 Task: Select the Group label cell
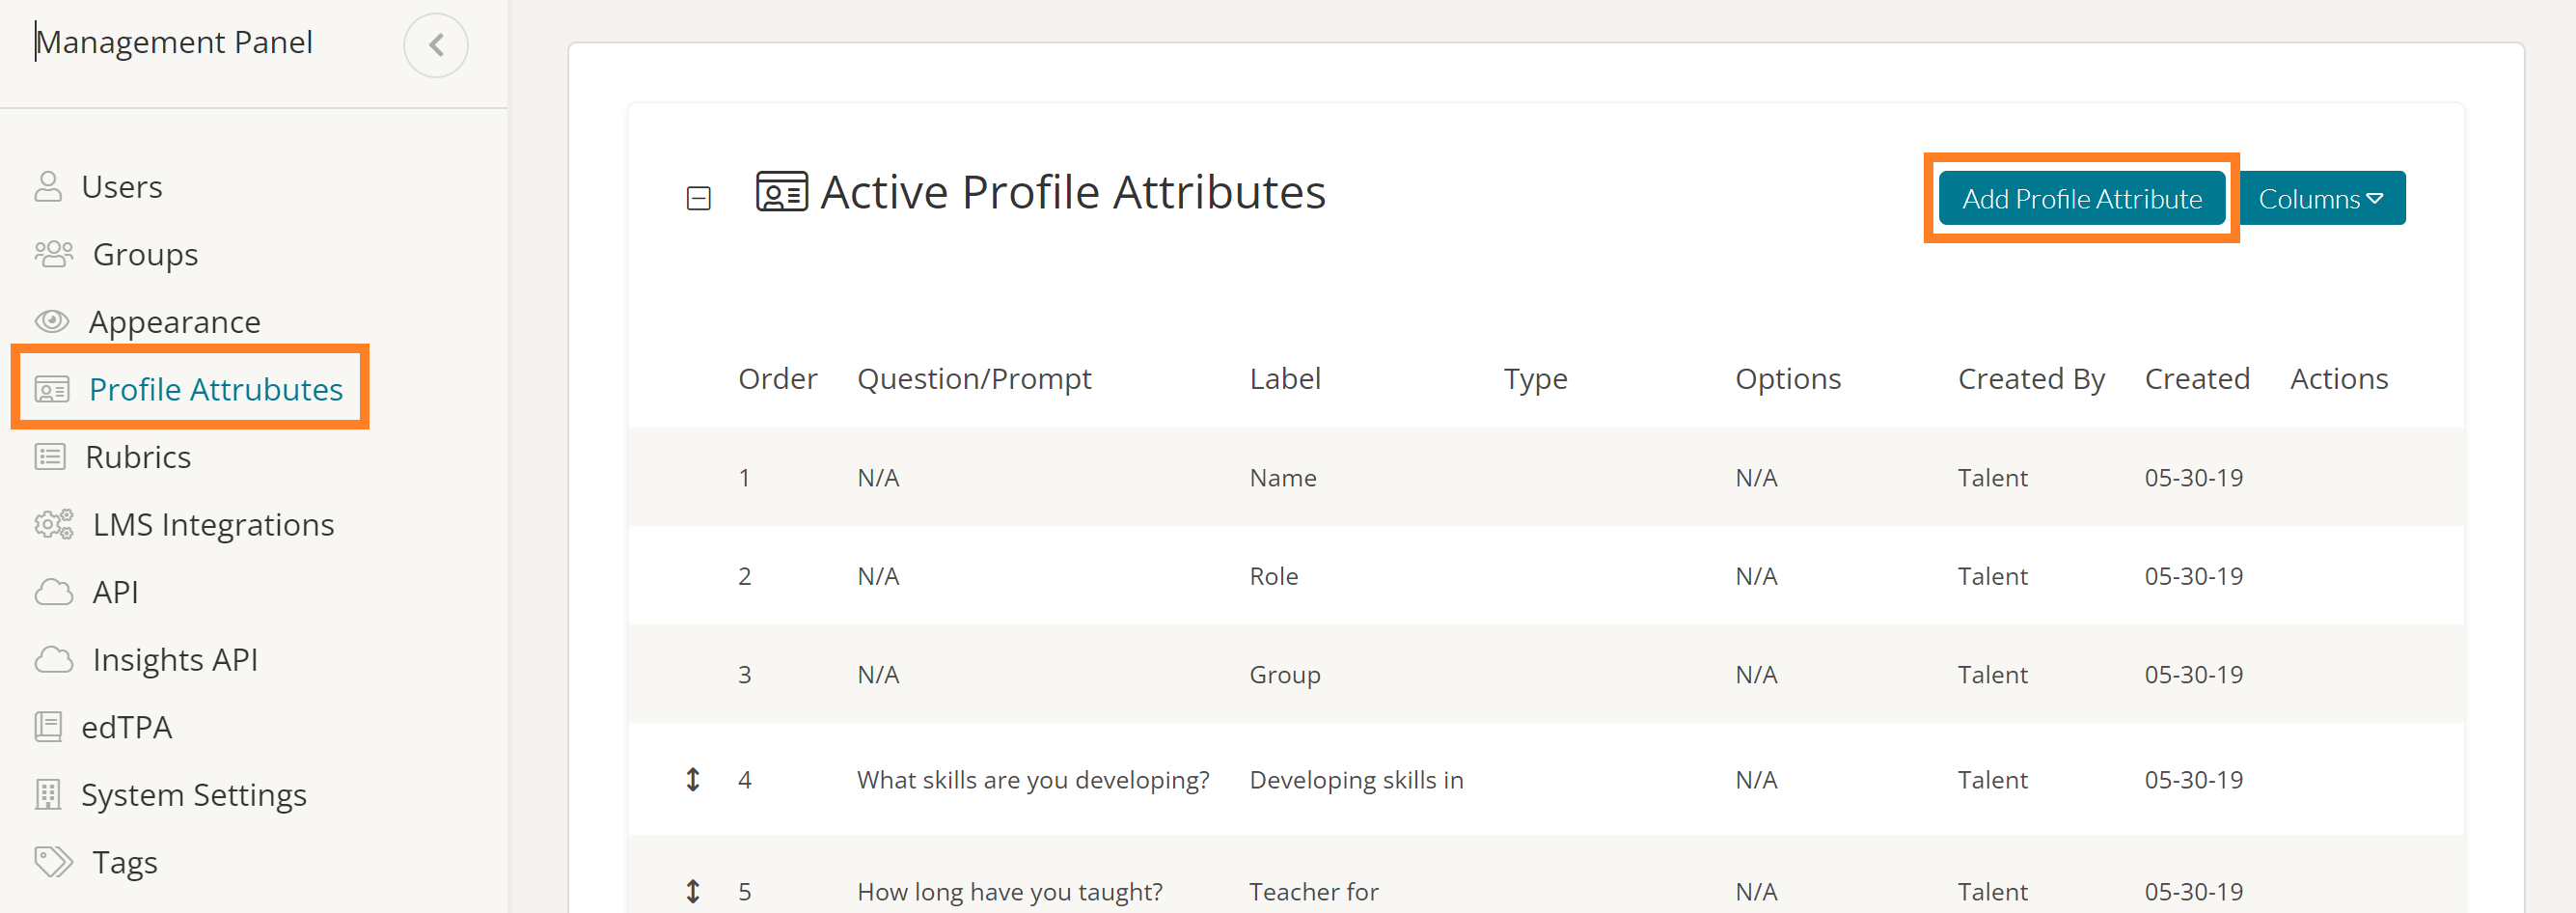pyautogui.click(x=1285, y=675)
